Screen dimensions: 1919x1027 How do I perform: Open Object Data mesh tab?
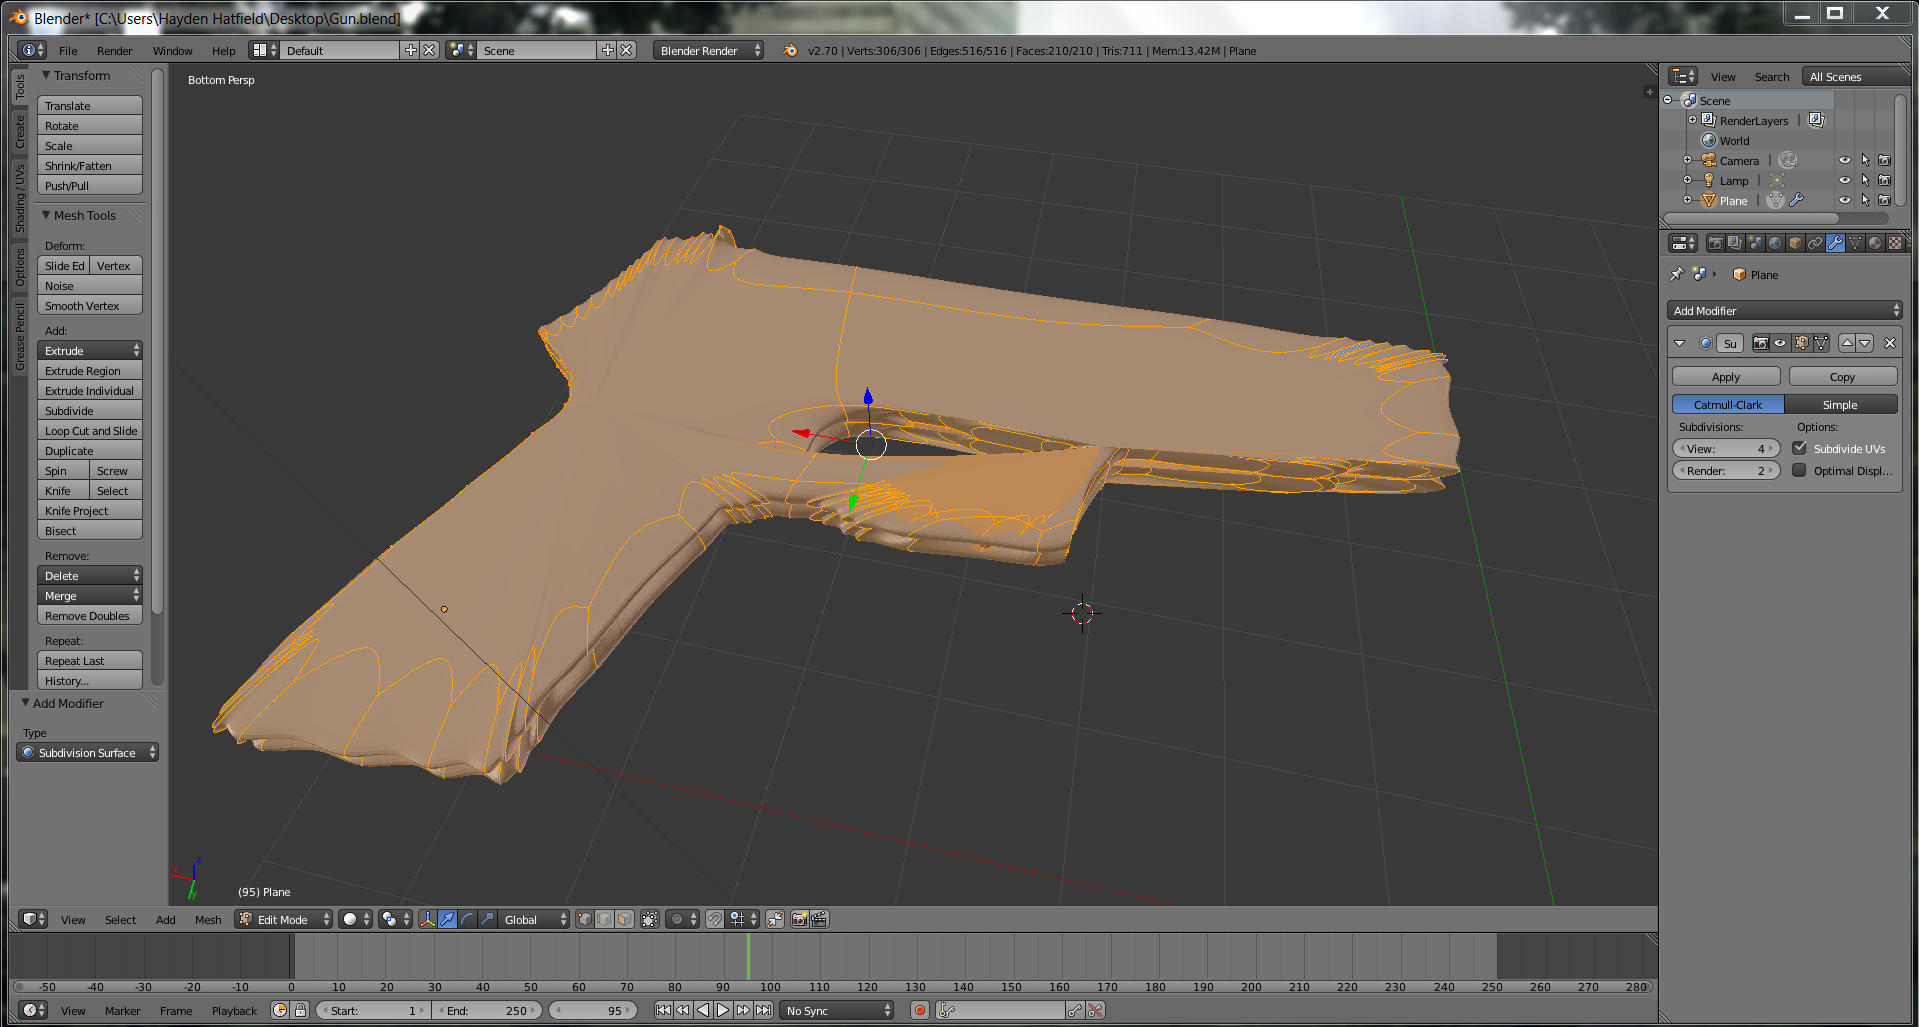(x=1855, y=243)
